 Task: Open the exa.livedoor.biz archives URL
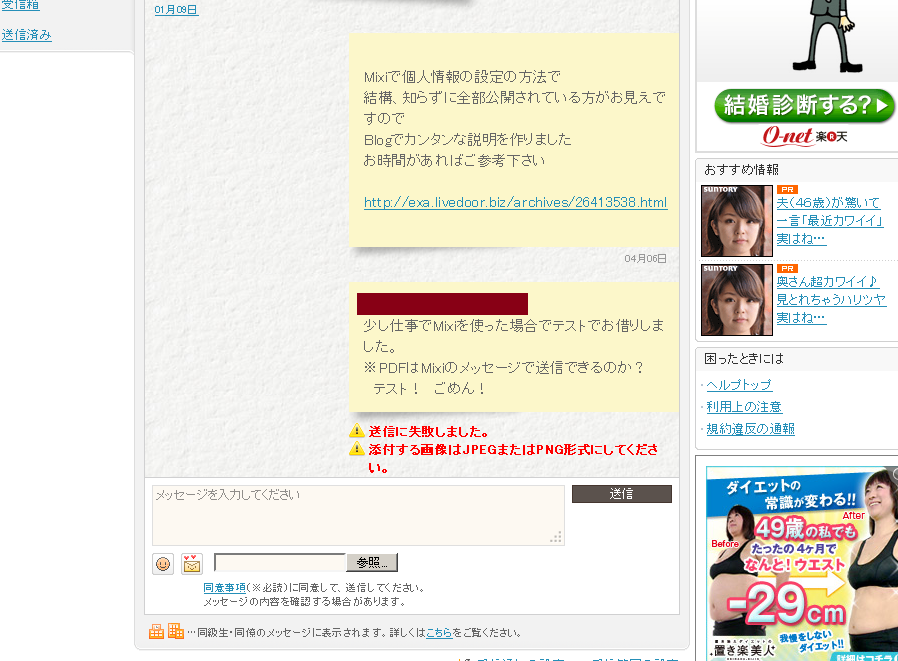tap(515, 202)
